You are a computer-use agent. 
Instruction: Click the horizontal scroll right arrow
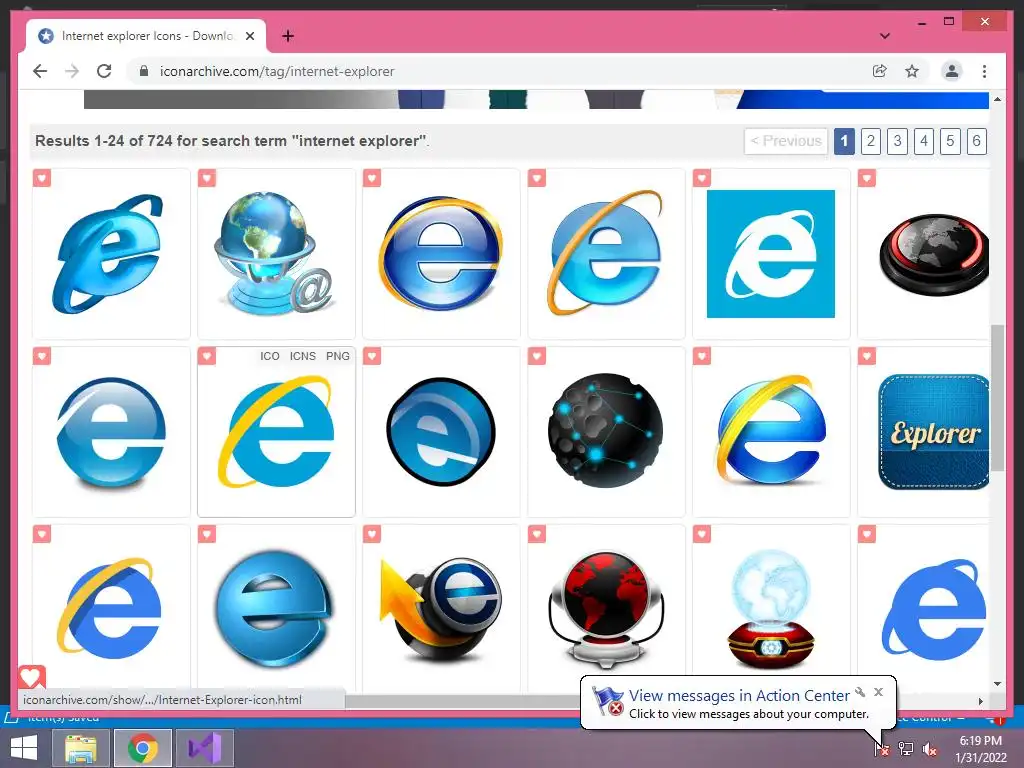tap(980, 701)
